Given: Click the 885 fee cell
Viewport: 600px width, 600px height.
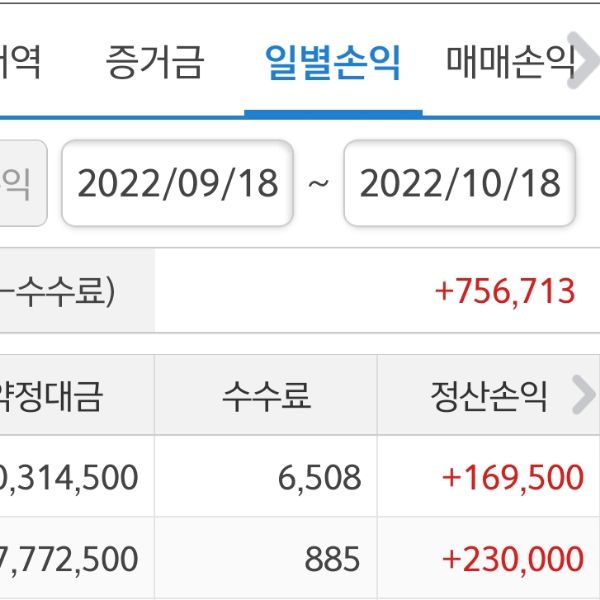Looking at the screenshot, I should point(336,557).
